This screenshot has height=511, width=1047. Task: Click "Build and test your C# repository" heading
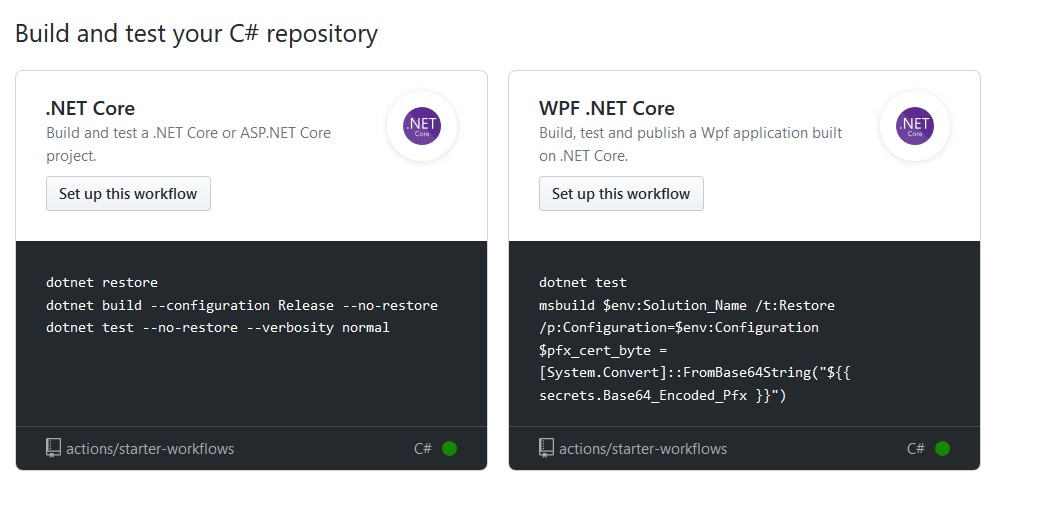[196, 33]
